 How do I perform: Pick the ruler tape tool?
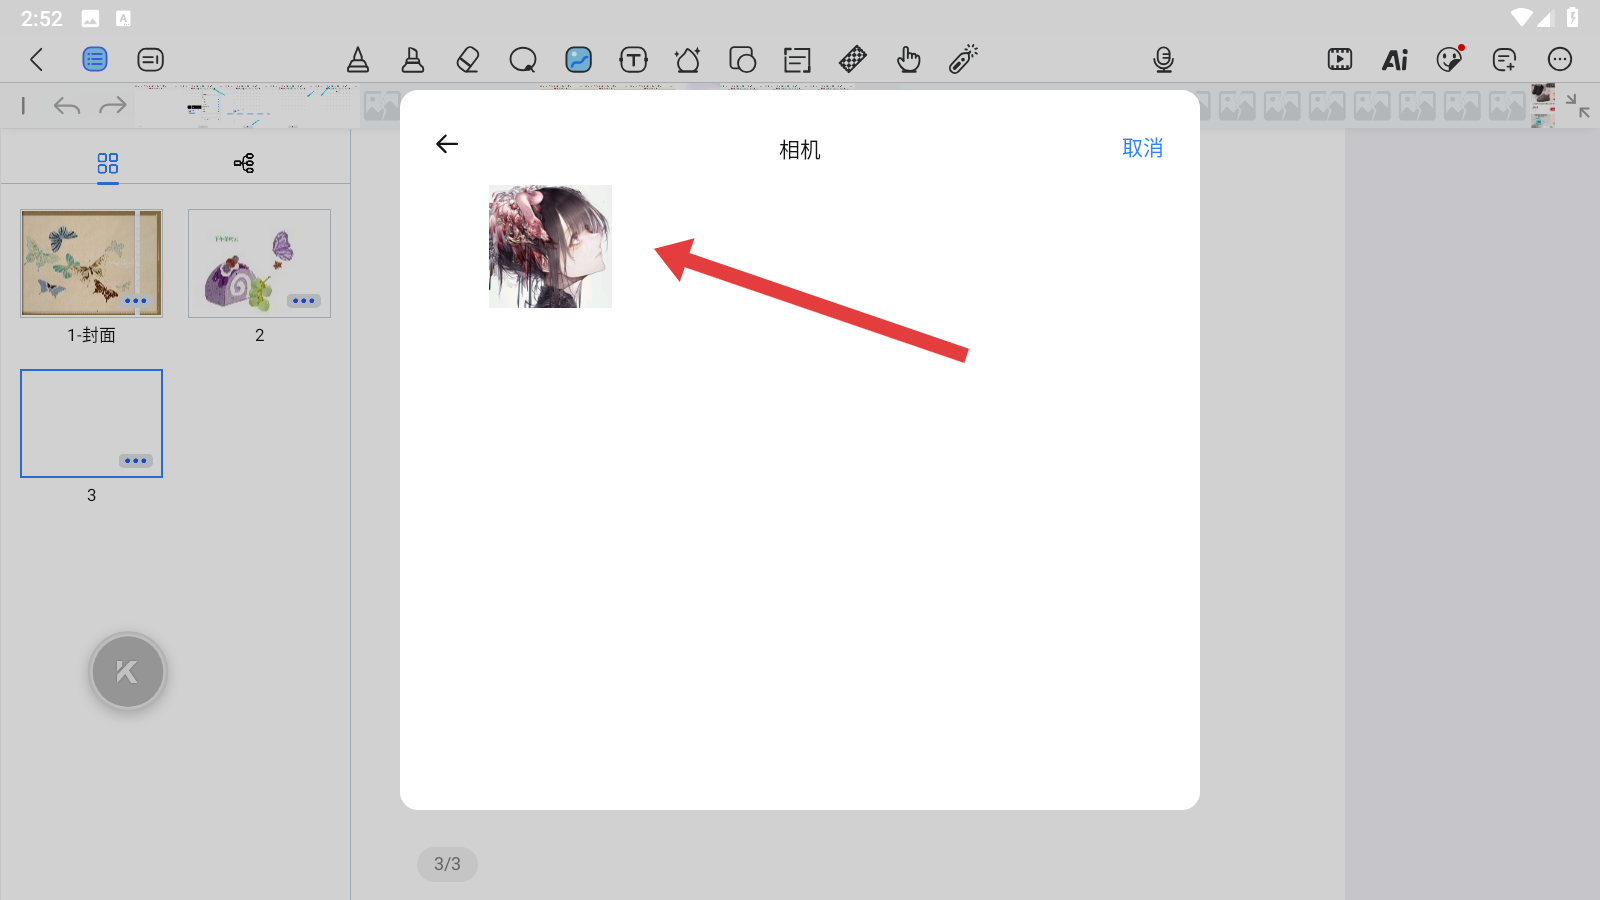[x=852, y=60]
